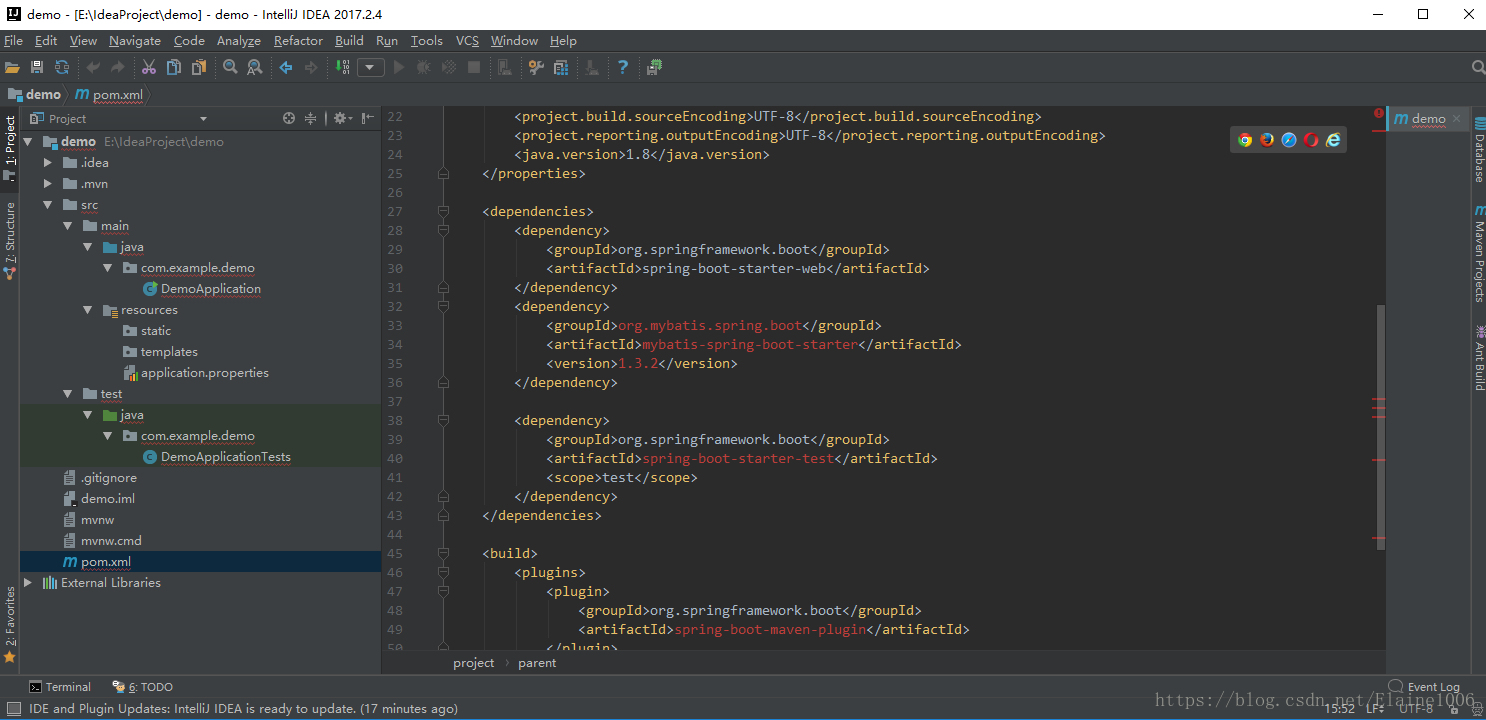This screenshot has width=1486, height=720.
Task: Toggle the Ant Build tool window
Action: click(1478, 358)
